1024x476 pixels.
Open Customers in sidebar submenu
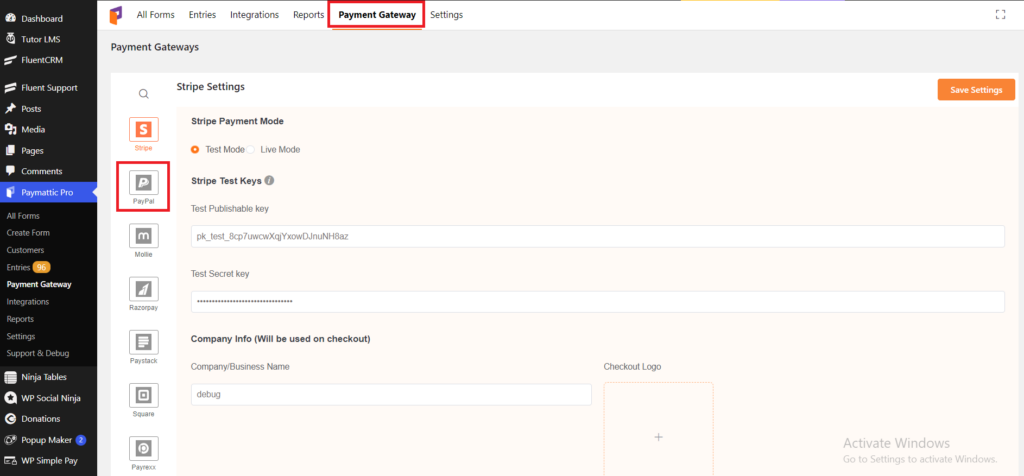point(25,250)
